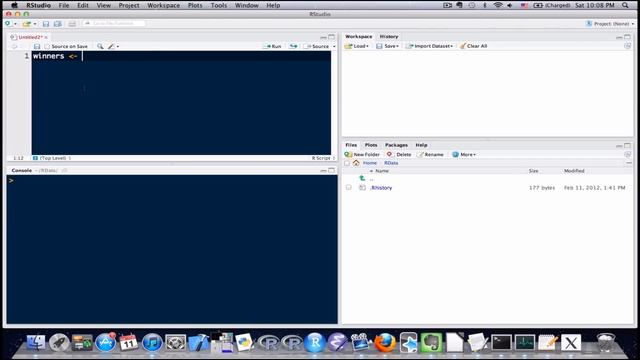Open the New File dropdown arrow
Viewport: 640px width, 360px height.
15,24
